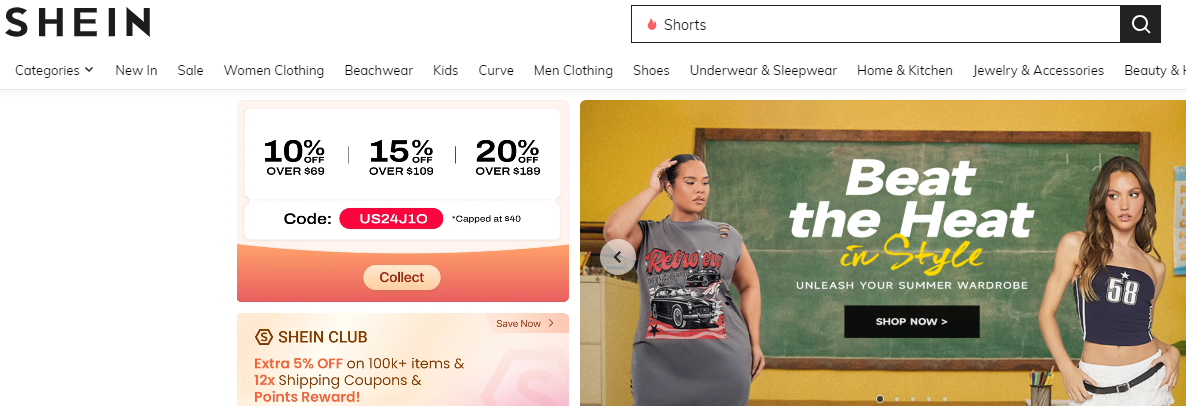Open Women Clothing navigation item
Screen dimensions: 1186x406
tap(274, 70)
